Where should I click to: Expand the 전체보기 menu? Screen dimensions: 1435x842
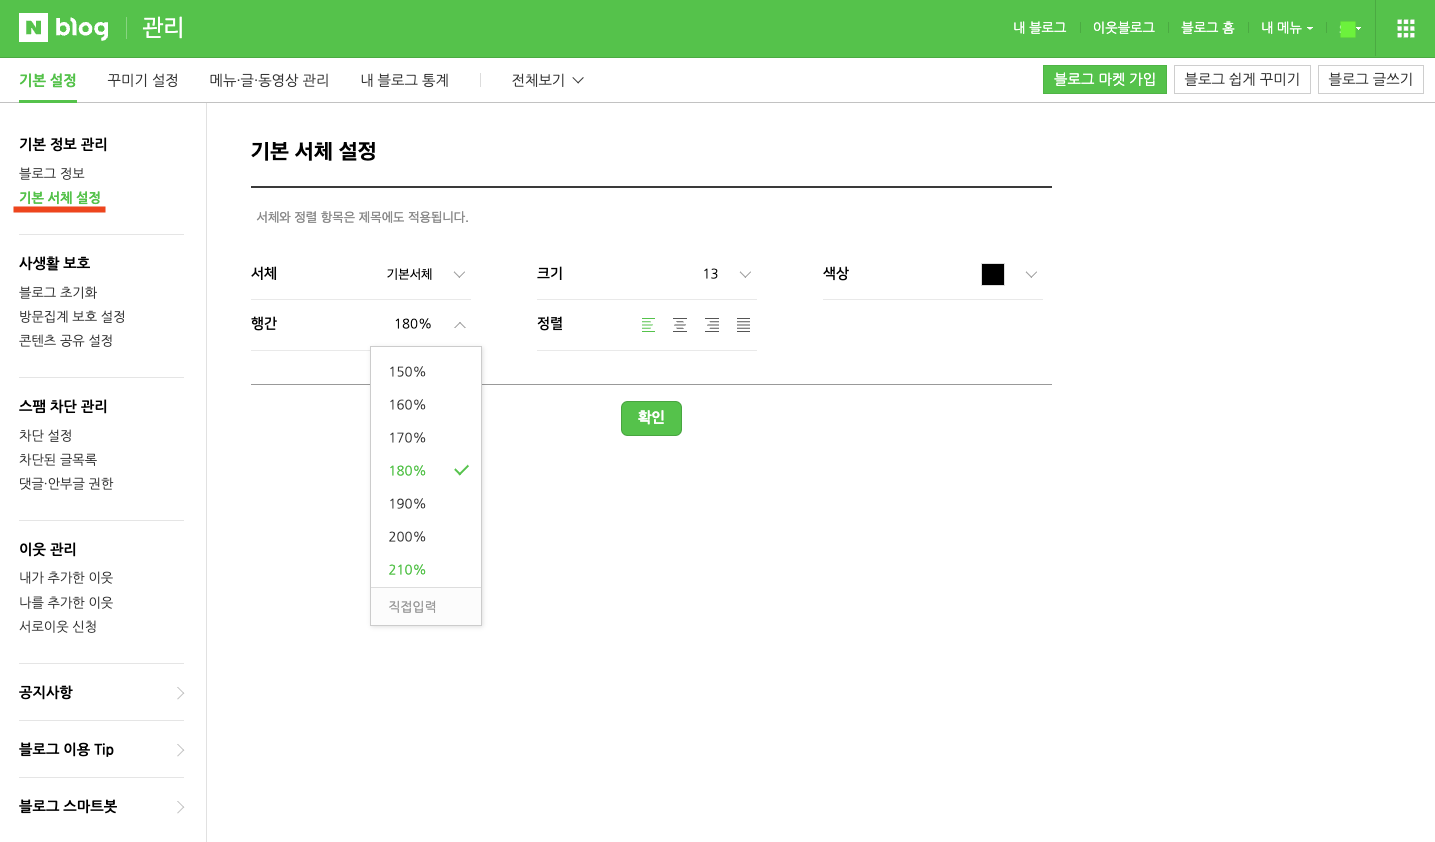tap(548, 80)
